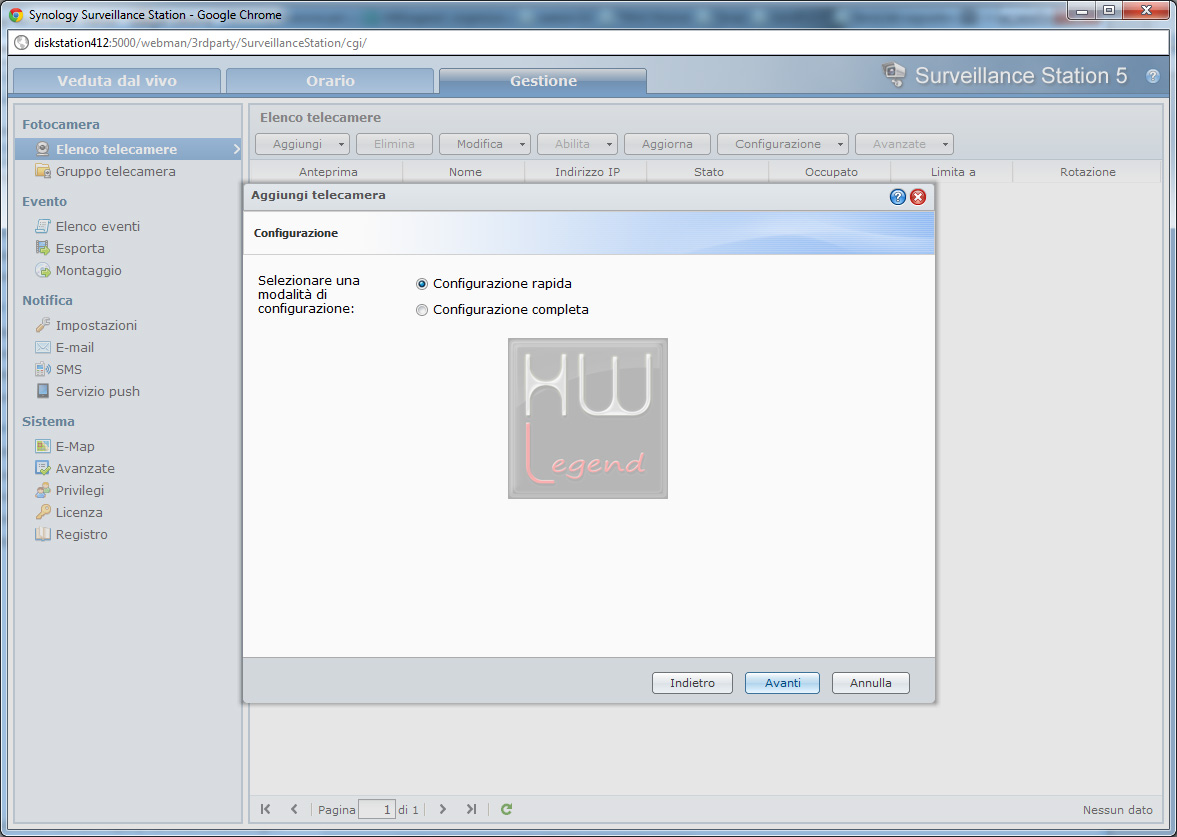Click the Aggiorna toolbar button
The width and height of the screenshot is (1177, 837).
click(x=667, y=144)
